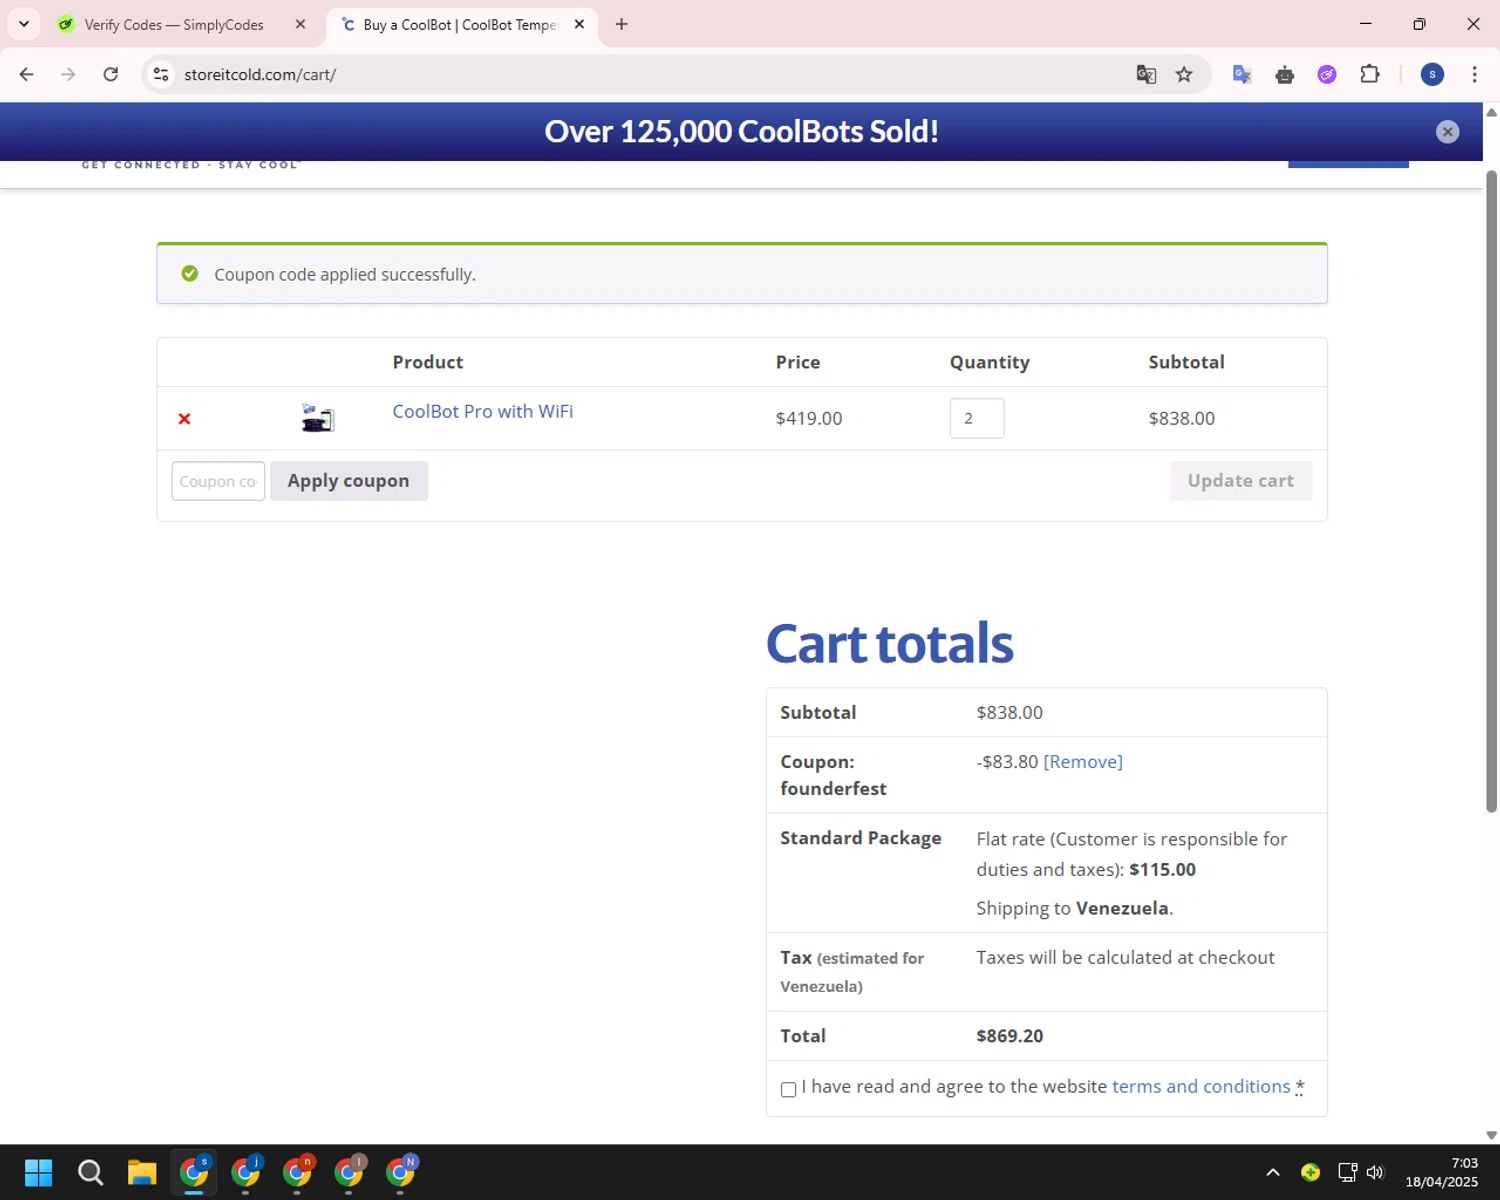Open Chrome's three-dot menu
1500x1200 pixels.
[x=1474, y=74]
